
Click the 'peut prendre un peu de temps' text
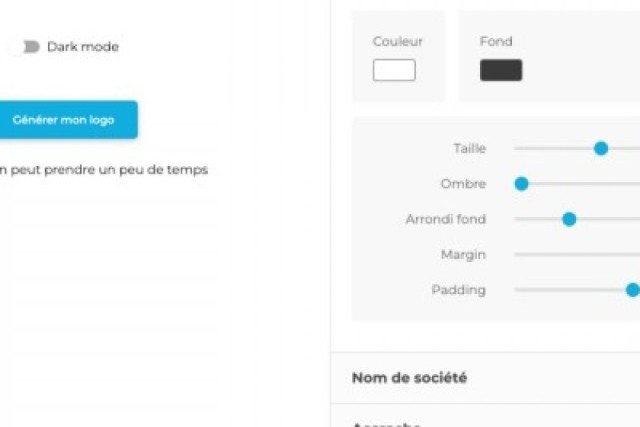104,170
